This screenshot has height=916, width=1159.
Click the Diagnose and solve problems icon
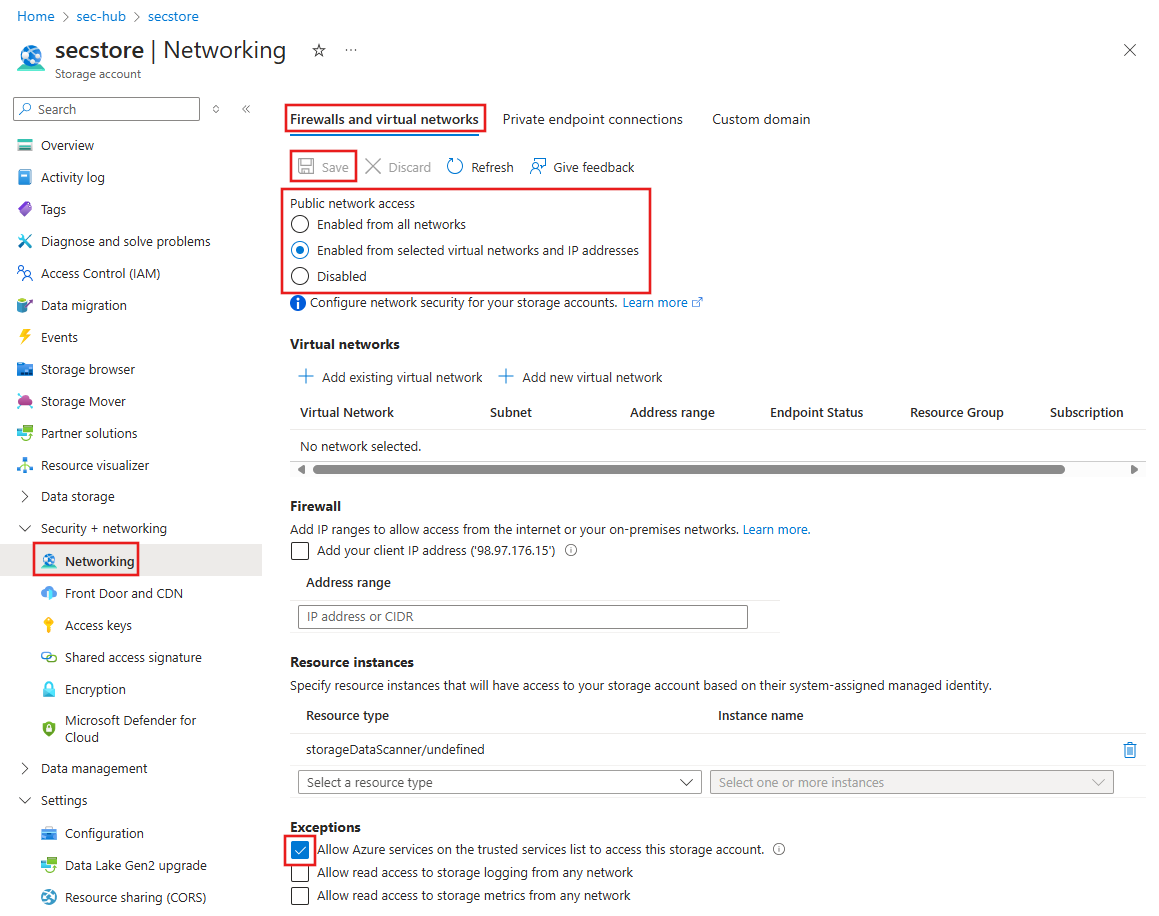pyautogui.click(x=25, y=241)
